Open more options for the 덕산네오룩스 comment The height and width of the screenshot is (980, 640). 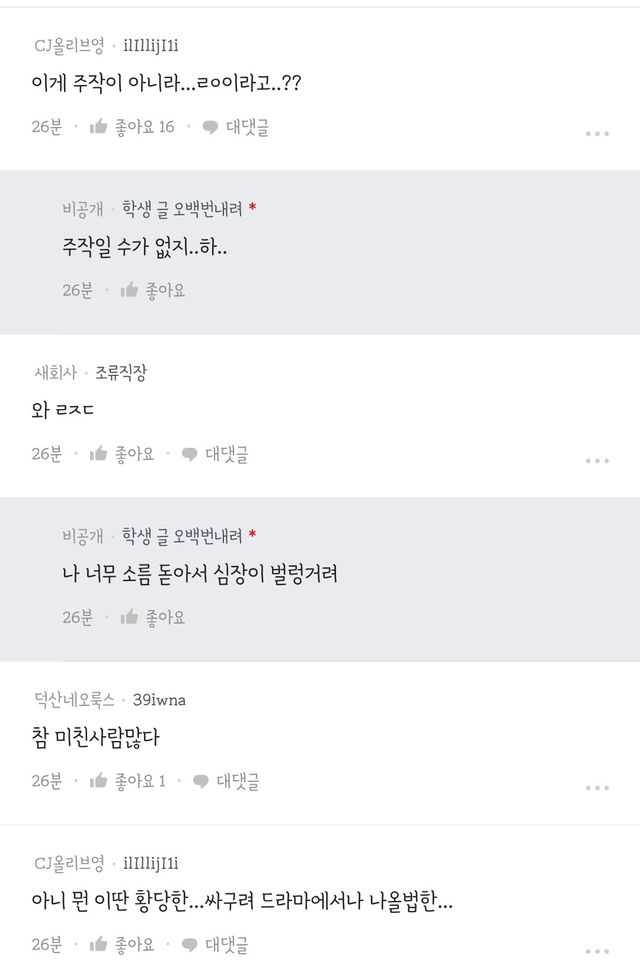tap(597, 788)
